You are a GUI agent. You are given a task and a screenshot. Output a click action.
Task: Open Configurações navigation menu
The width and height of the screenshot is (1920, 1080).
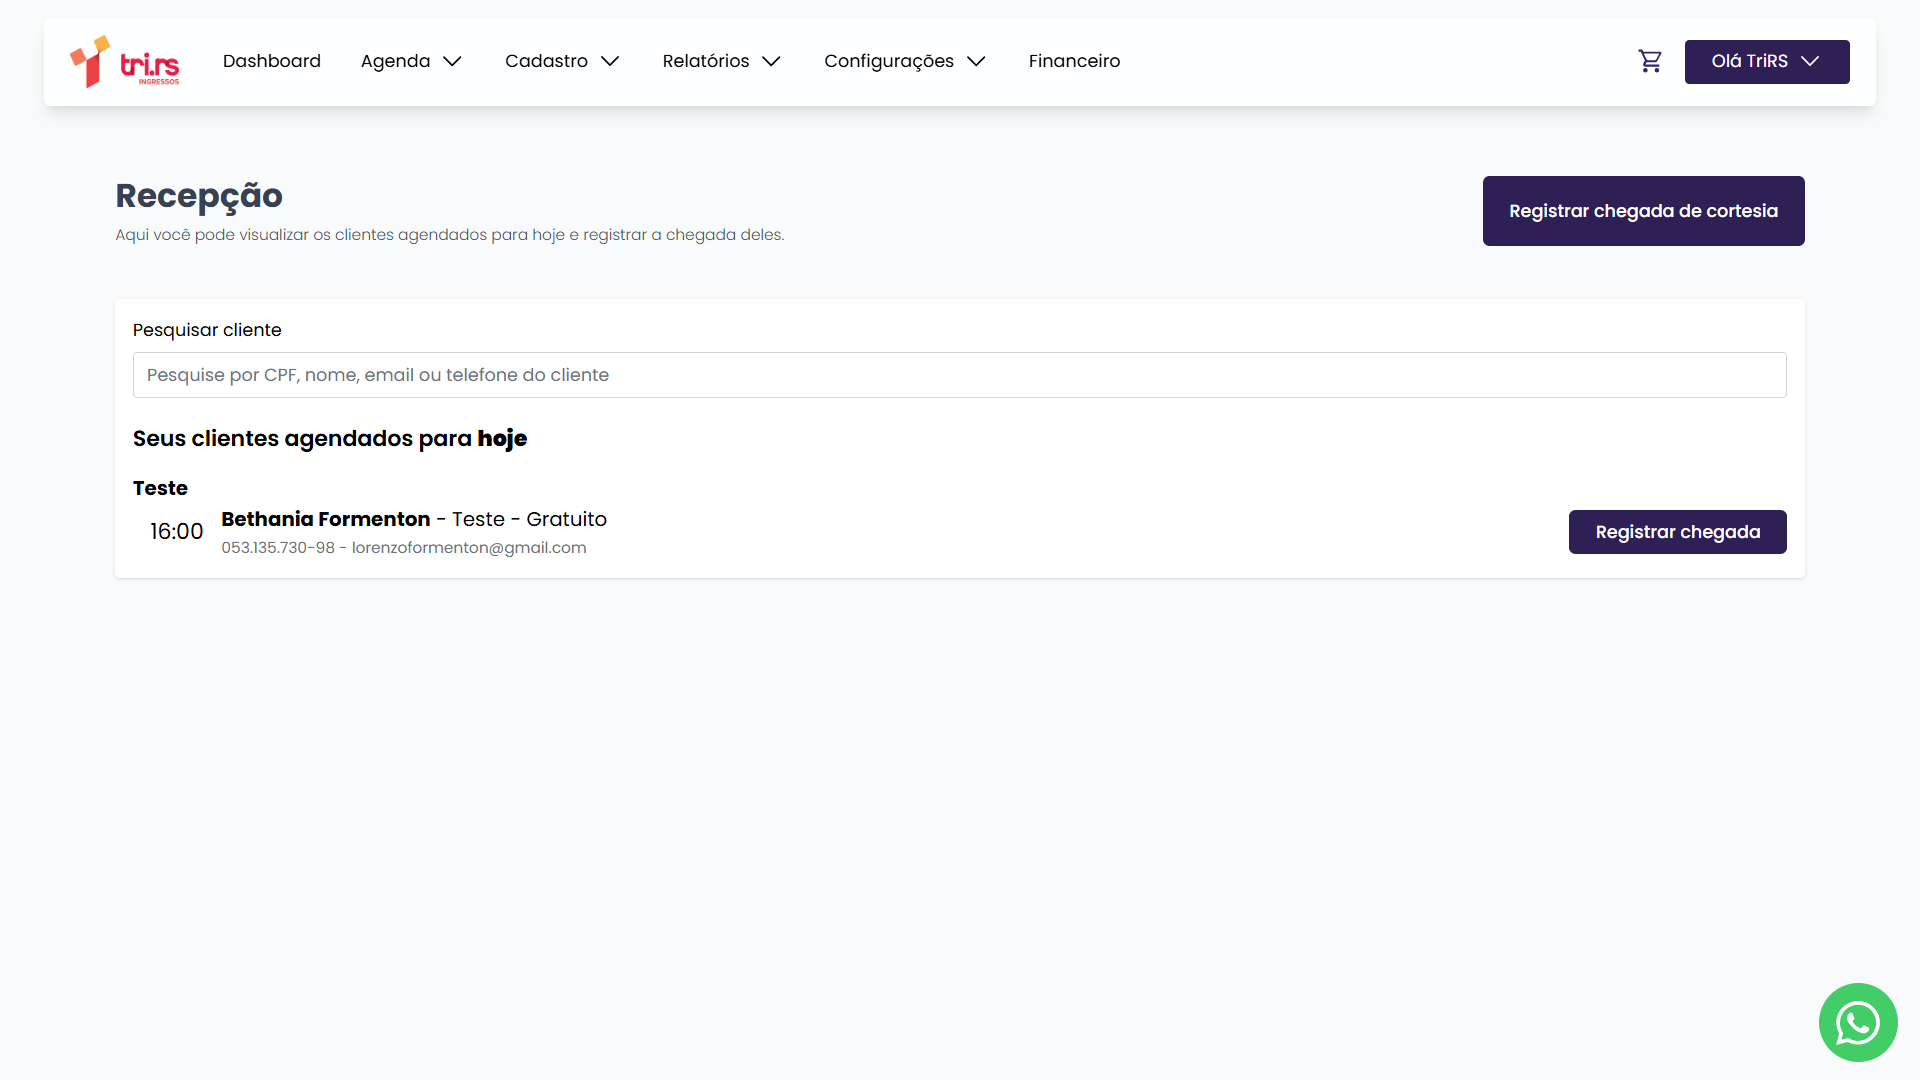(889, 62)
